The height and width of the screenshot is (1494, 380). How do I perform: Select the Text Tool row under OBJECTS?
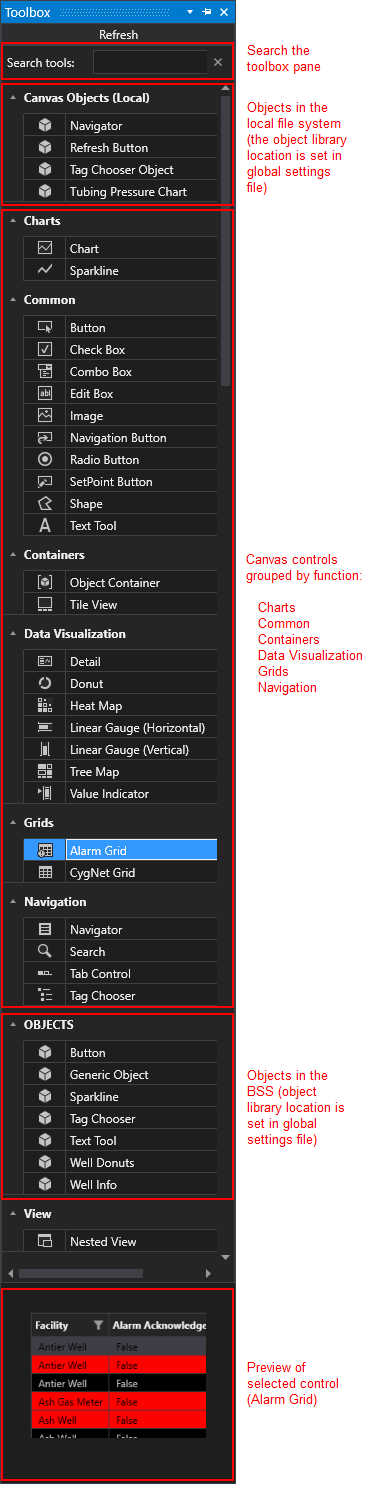point(120,1141)
